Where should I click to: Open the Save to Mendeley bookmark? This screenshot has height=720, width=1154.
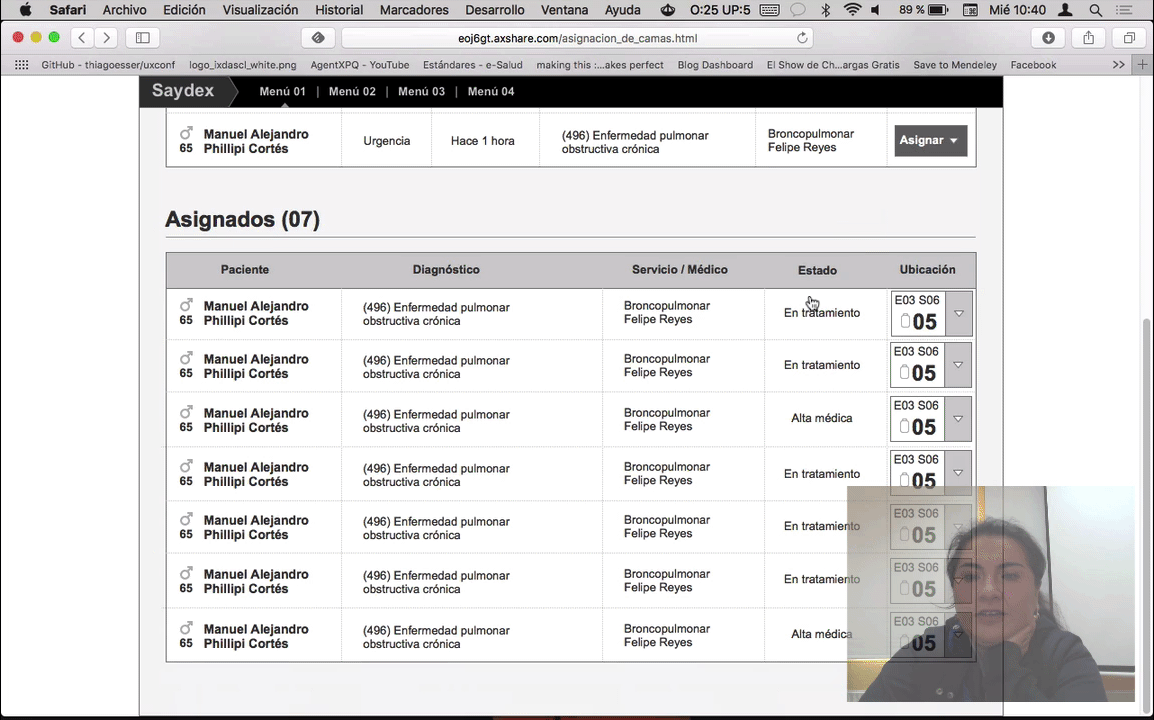pos(955,65)
